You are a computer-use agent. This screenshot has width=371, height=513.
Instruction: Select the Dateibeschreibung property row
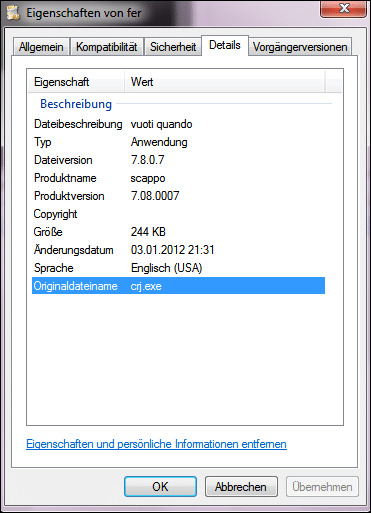[178, 124]
